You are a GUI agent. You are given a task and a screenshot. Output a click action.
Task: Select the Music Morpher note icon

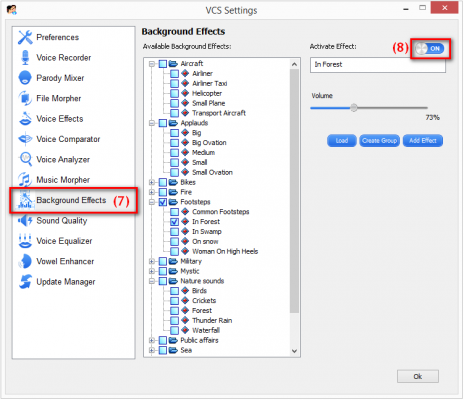pyautogui.click(x=25, y=180)
